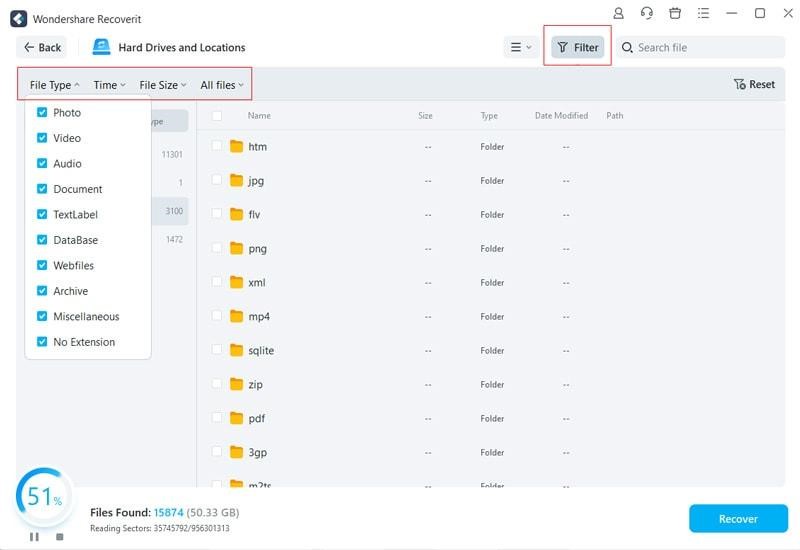Screen dimensions: 800x550
Task: Click the shopping cart icon
Action: [675, 14]
